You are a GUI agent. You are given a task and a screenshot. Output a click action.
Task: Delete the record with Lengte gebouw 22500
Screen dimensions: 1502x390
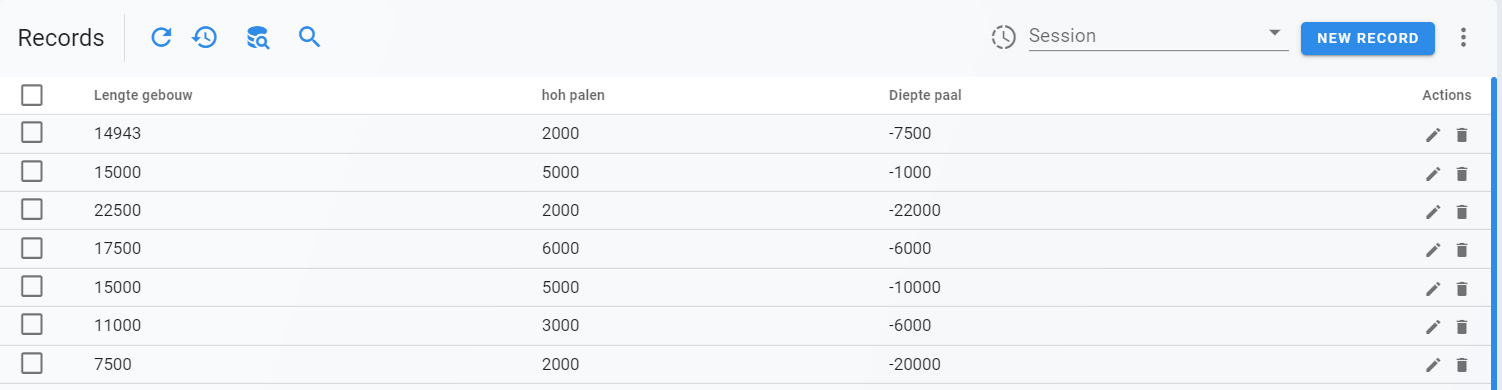tap(1461, 212)
